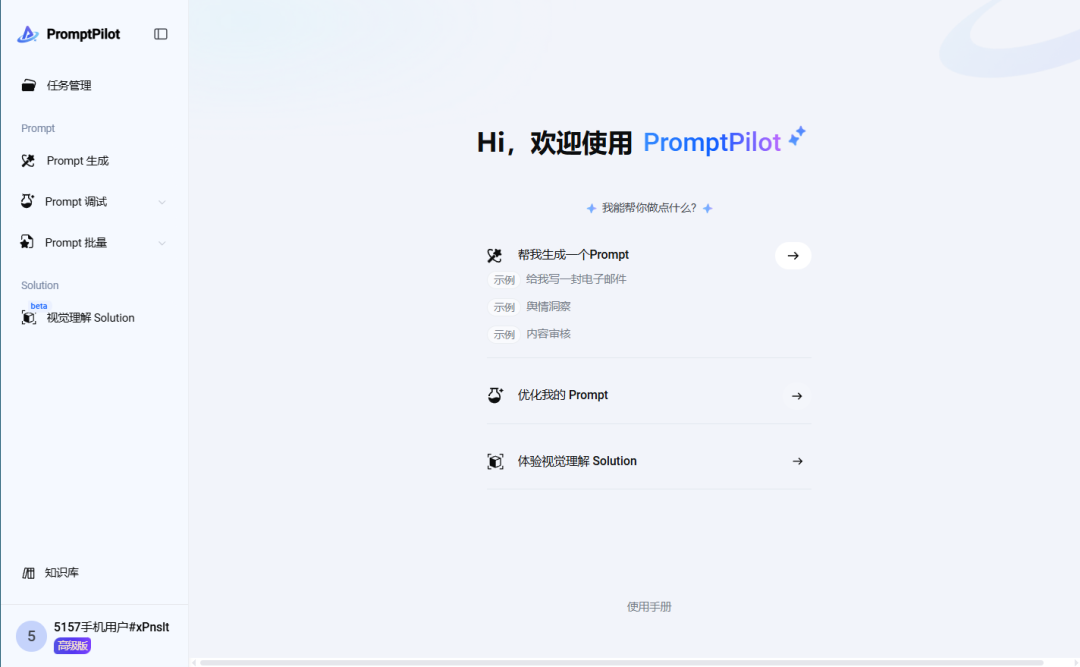Click the 示例 tag beside 给我写一封电子邮件
The width and height of the screenshot is (1080, 667).
coord(503,280)
